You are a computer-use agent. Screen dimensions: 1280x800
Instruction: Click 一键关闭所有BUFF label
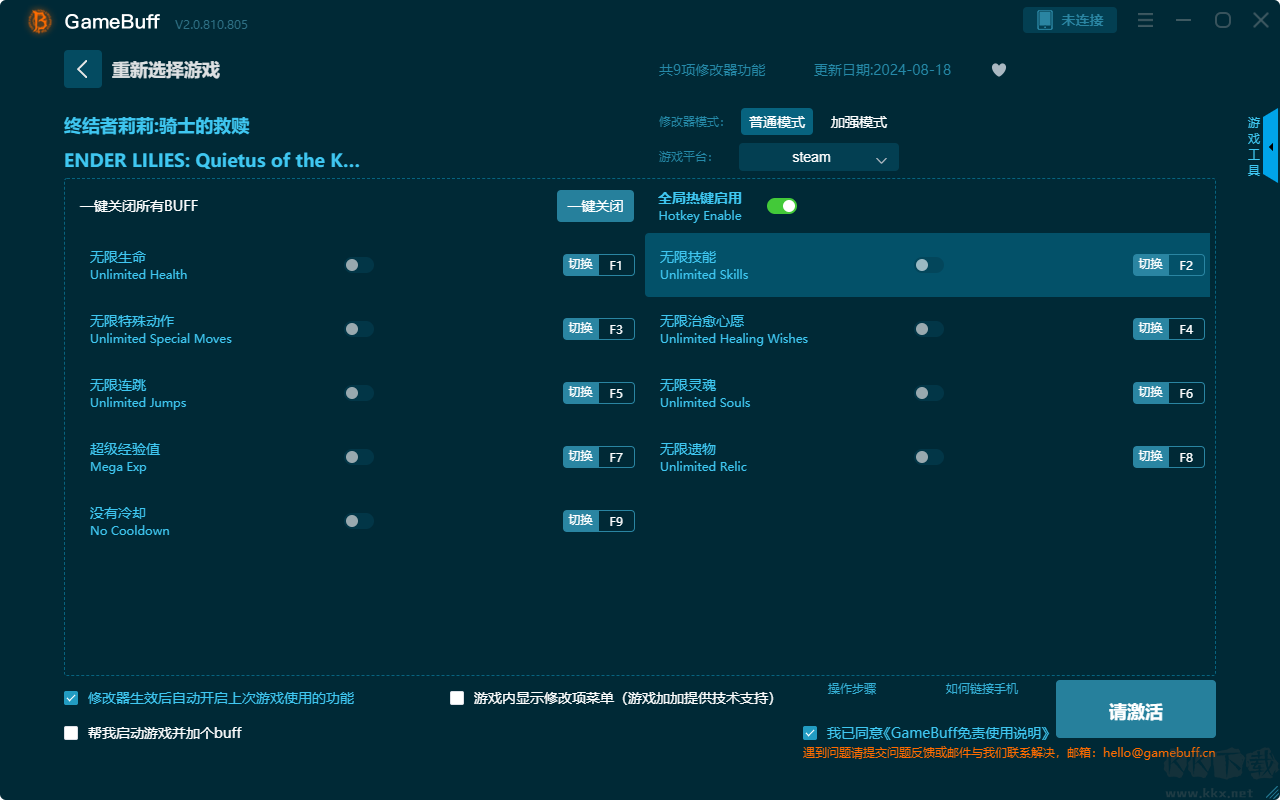tap(139, 206)
